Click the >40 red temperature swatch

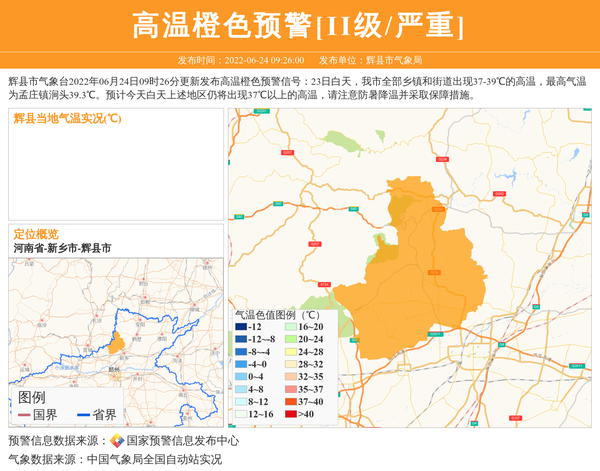[289, 414]
